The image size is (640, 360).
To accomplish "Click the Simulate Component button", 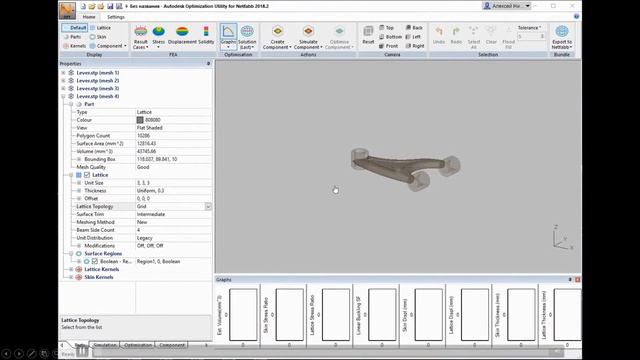I will coord(308,37).
